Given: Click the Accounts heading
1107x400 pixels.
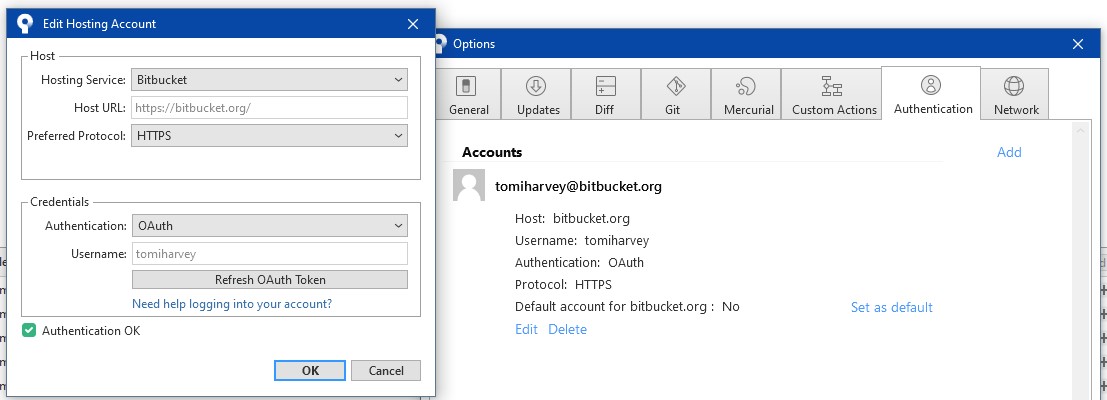Looking at the screenshot, I should [x=492, y=152].
